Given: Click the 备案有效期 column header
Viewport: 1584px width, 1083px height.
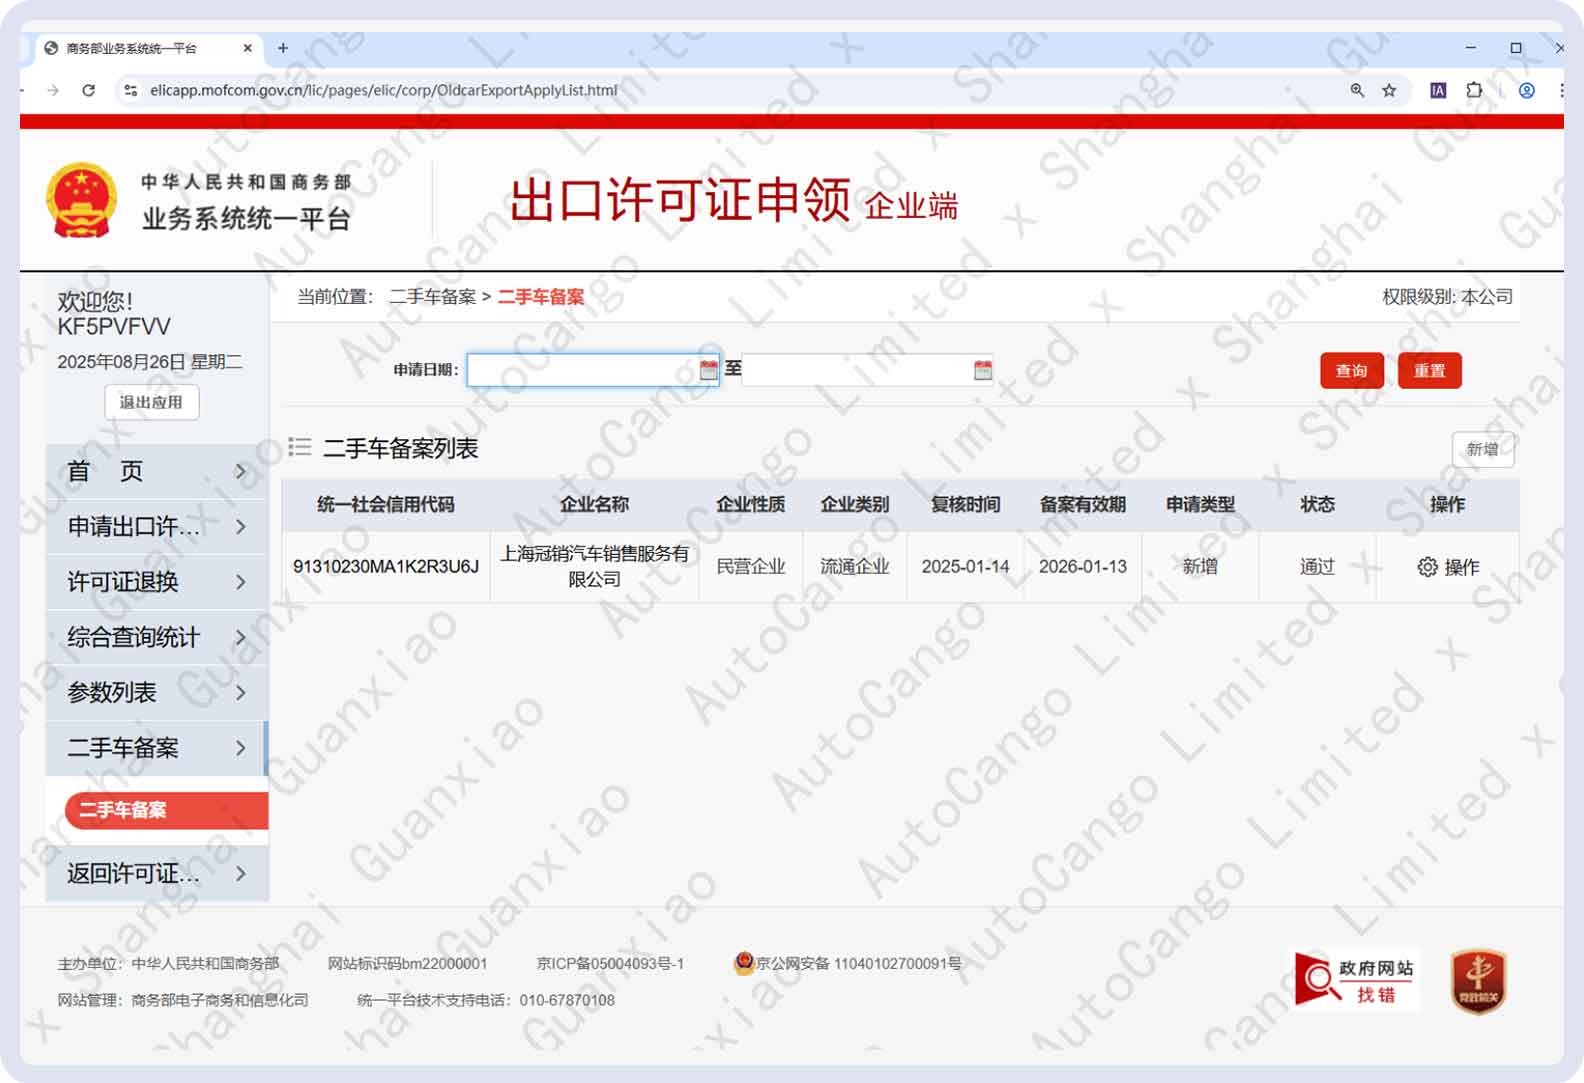Looking at the screenshot, I should pos(1083,505).
